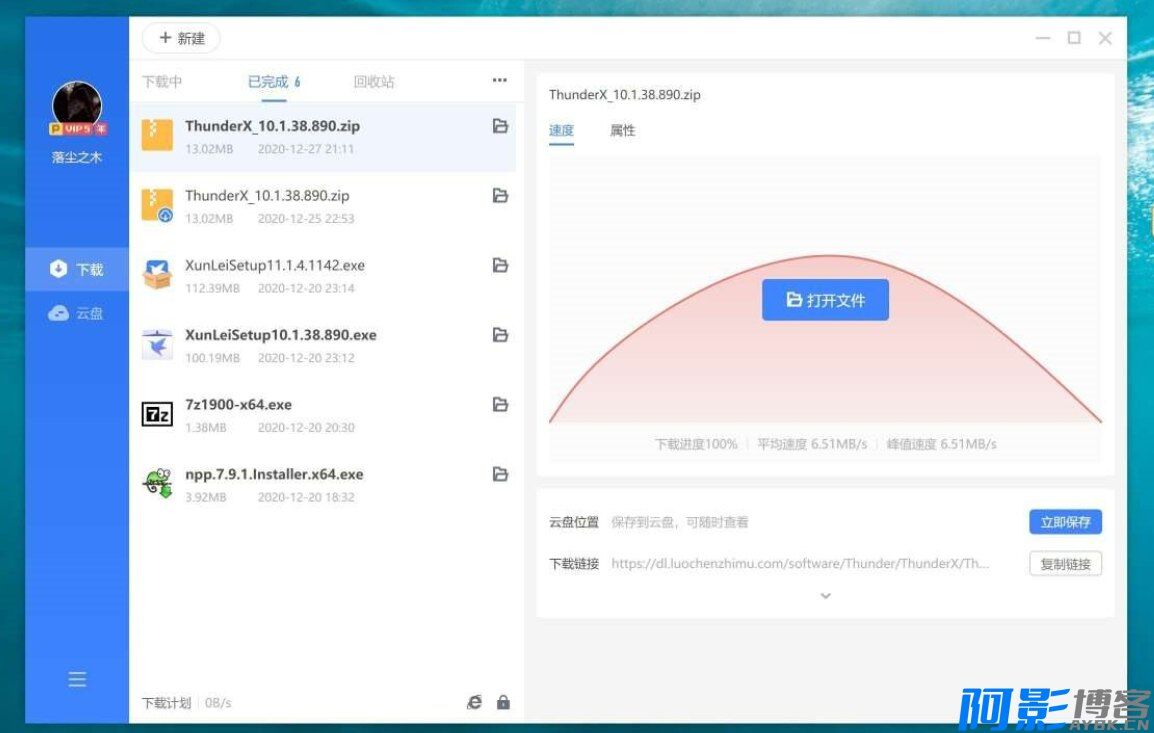Click the lock icon in bottom status bar

click(503, 702)
